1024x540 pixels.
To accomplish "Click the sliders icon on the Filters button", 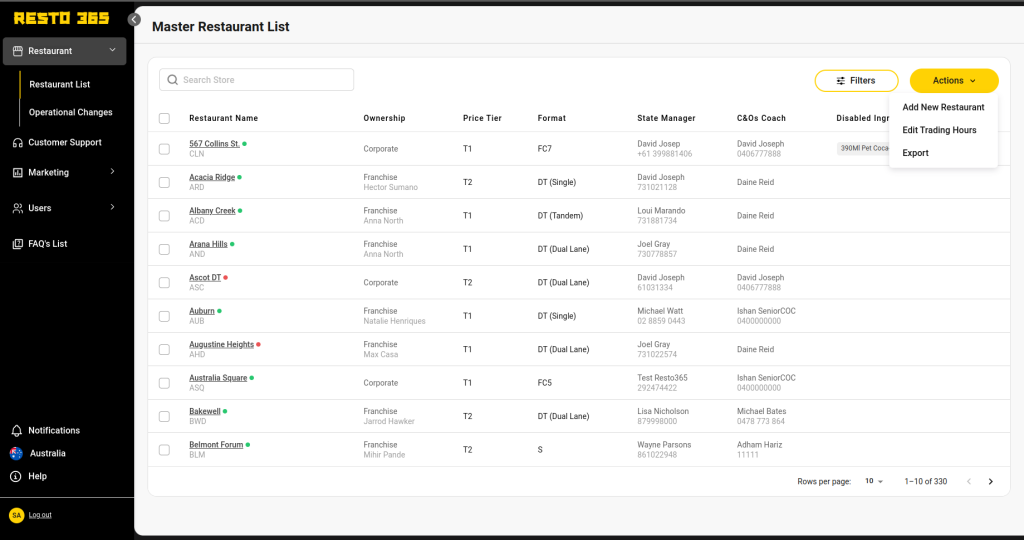I will point(840,81).
